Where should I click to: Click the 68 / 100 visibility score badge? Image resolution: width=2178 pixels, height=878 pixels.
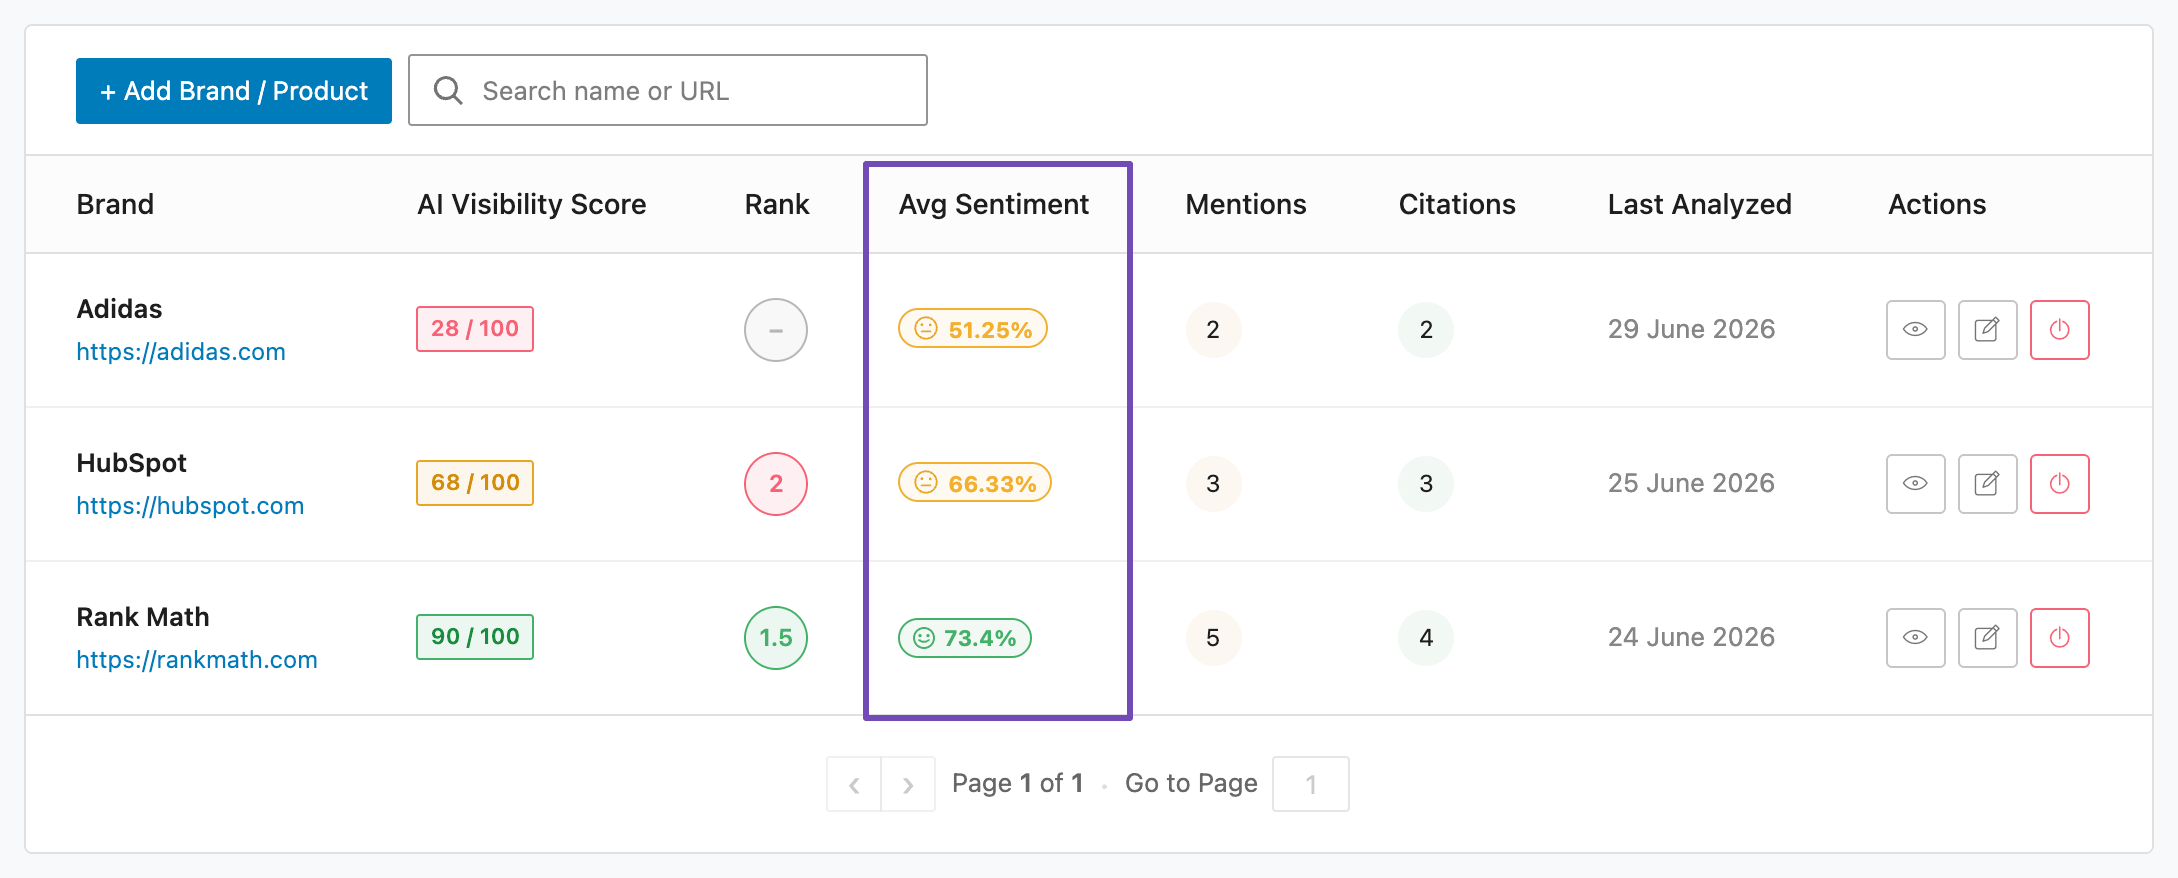tap(475, 483)
